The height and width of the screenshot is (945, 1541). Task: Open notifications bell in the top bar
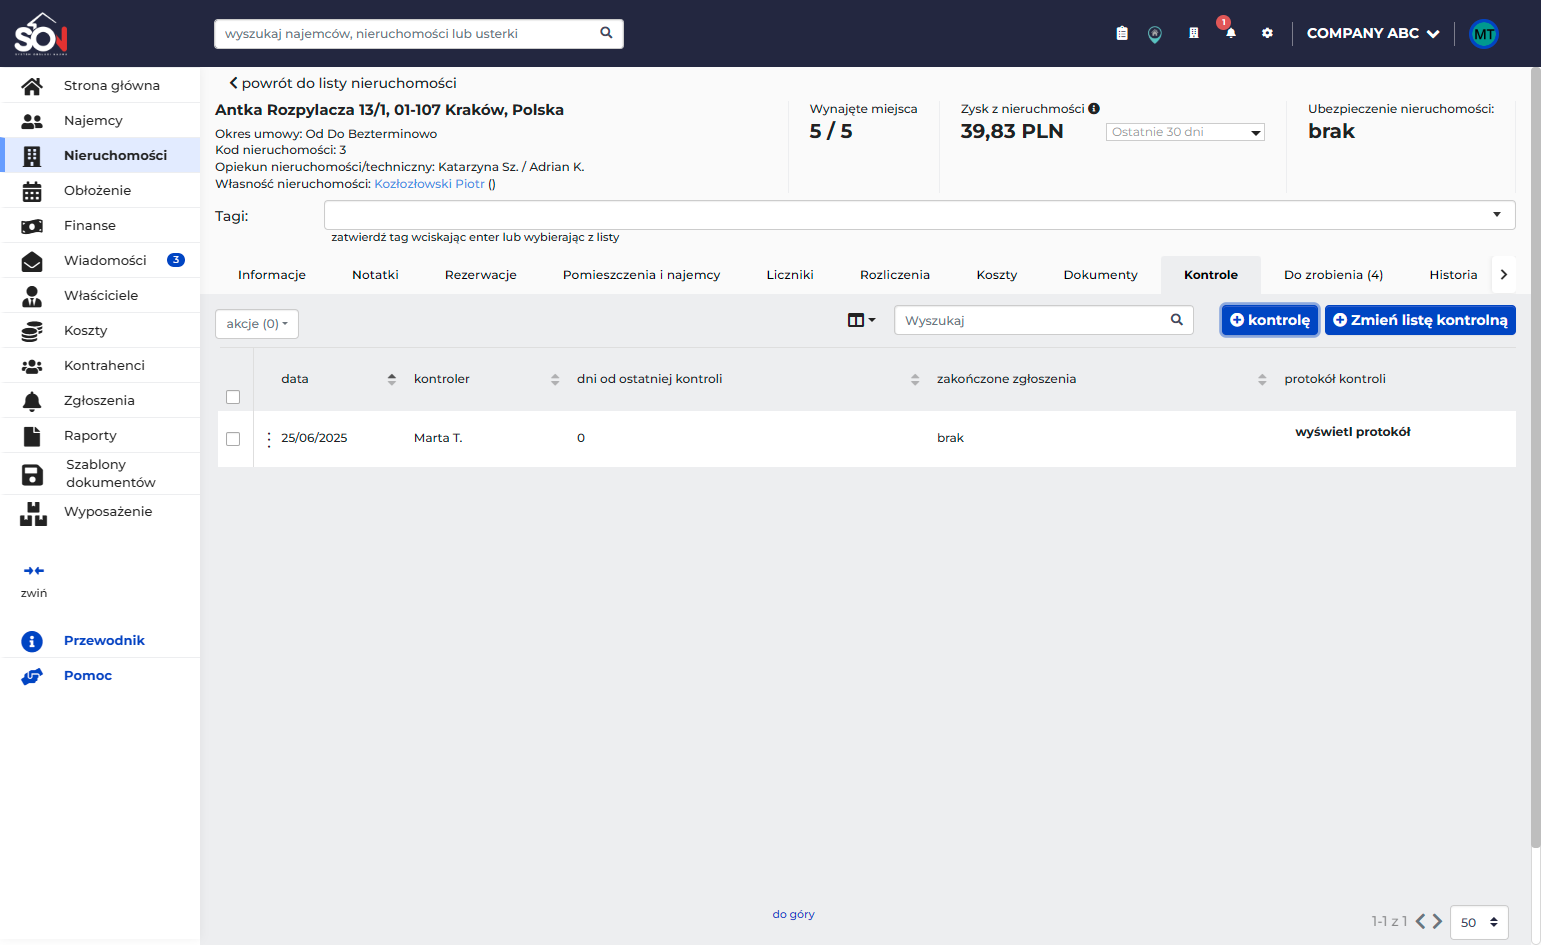click(1231, 33)
